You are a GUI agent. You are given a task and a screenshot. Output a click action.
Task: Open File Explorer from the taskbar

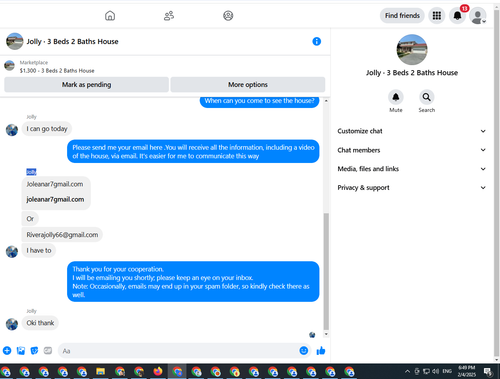100,371
